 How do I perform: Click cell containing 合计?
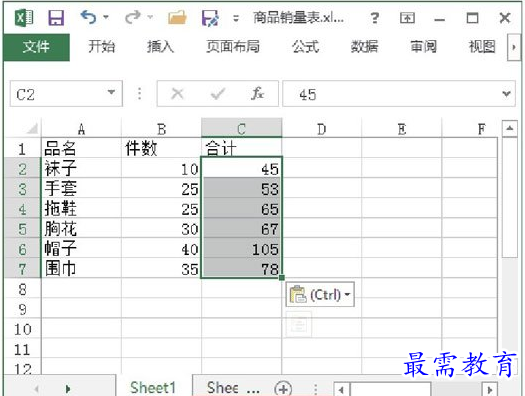pos(241,148)
